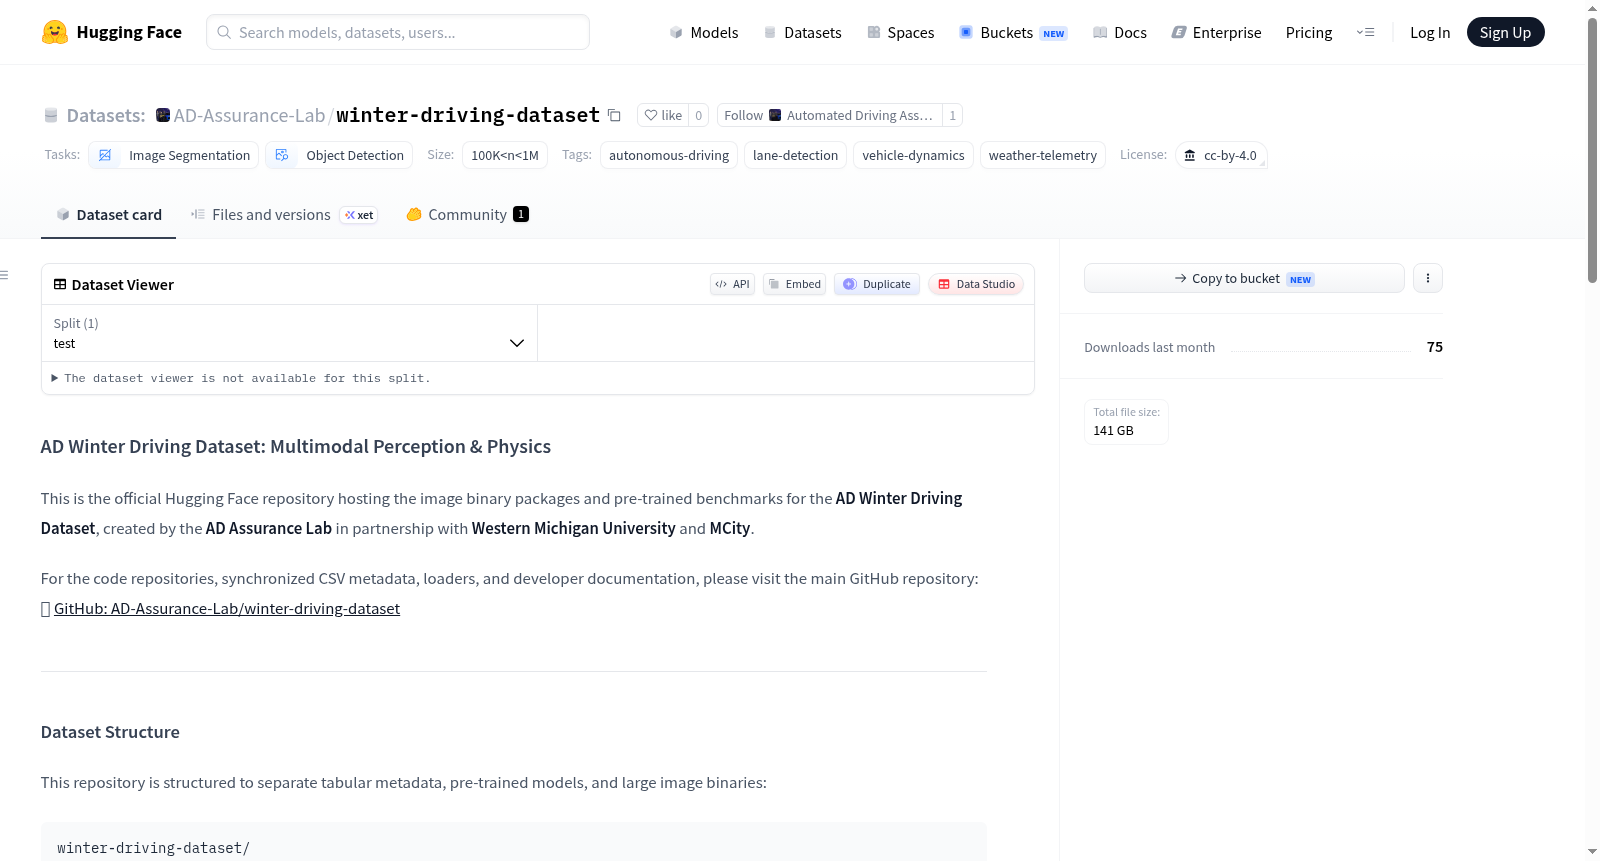Screen dimensions: 1600x861
Task: Click the Object Detection task icon
Action: pos(282,155)
